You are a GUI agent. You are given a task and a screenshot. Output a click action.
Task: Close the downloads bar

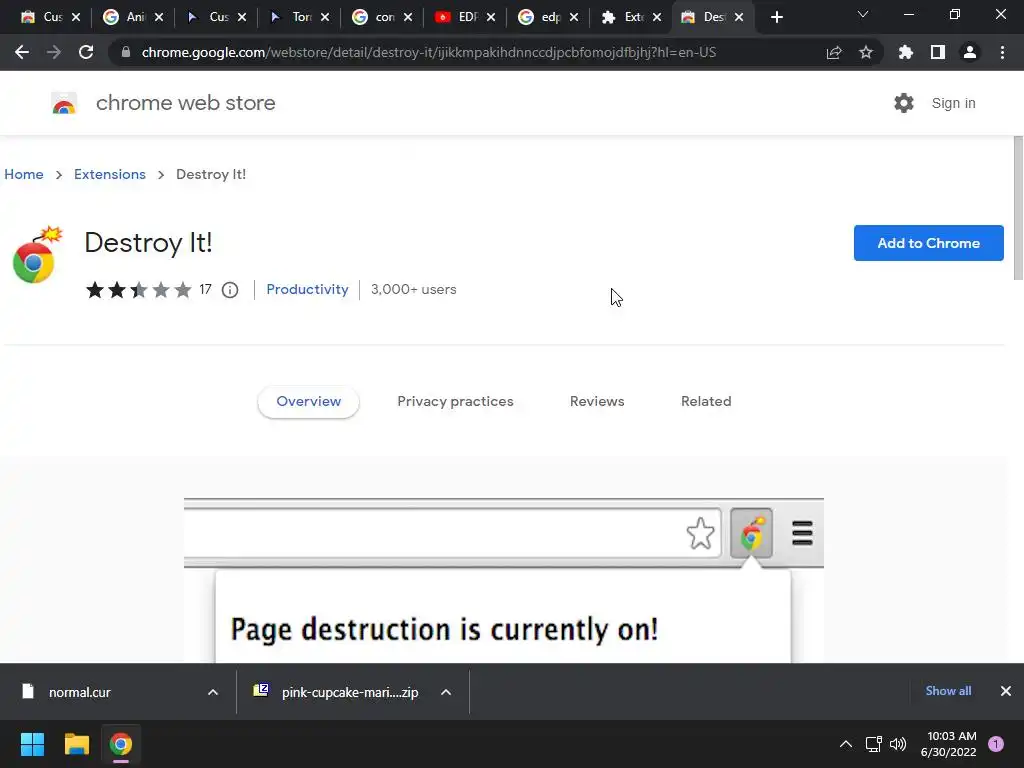pyautogui.click(x=1006, y=691)
